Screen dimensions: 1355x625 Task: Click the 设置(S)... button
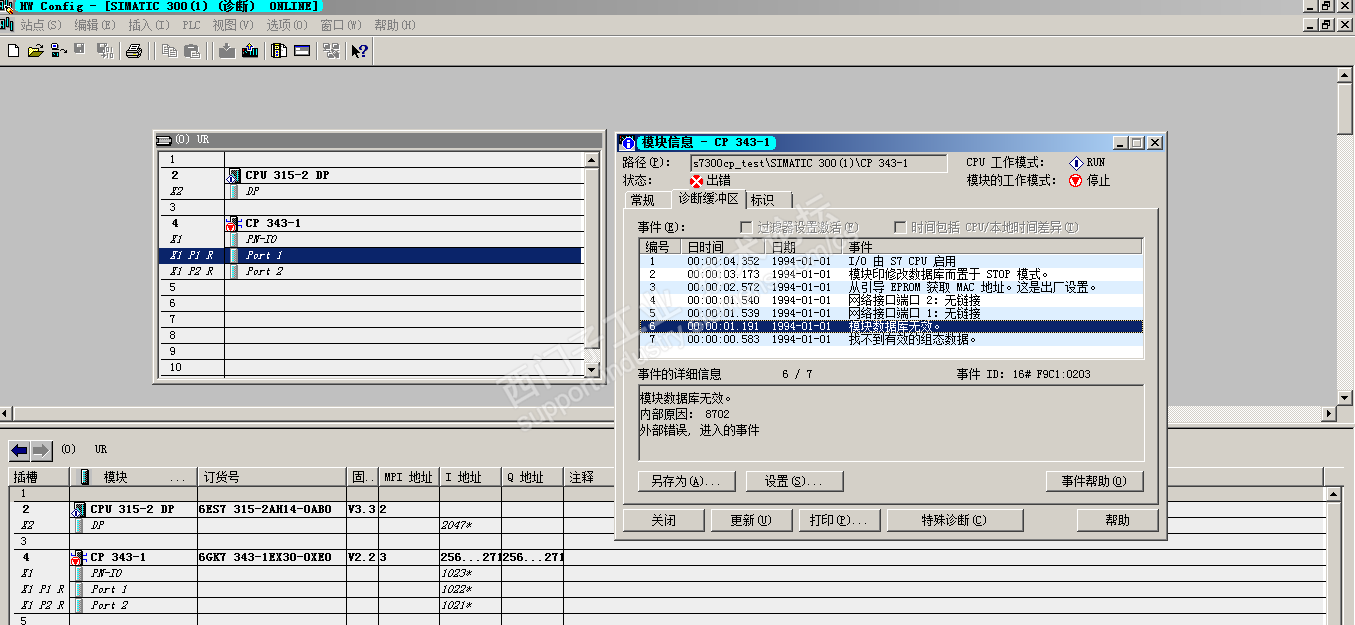pyautogui.click(x=794, y=481)
